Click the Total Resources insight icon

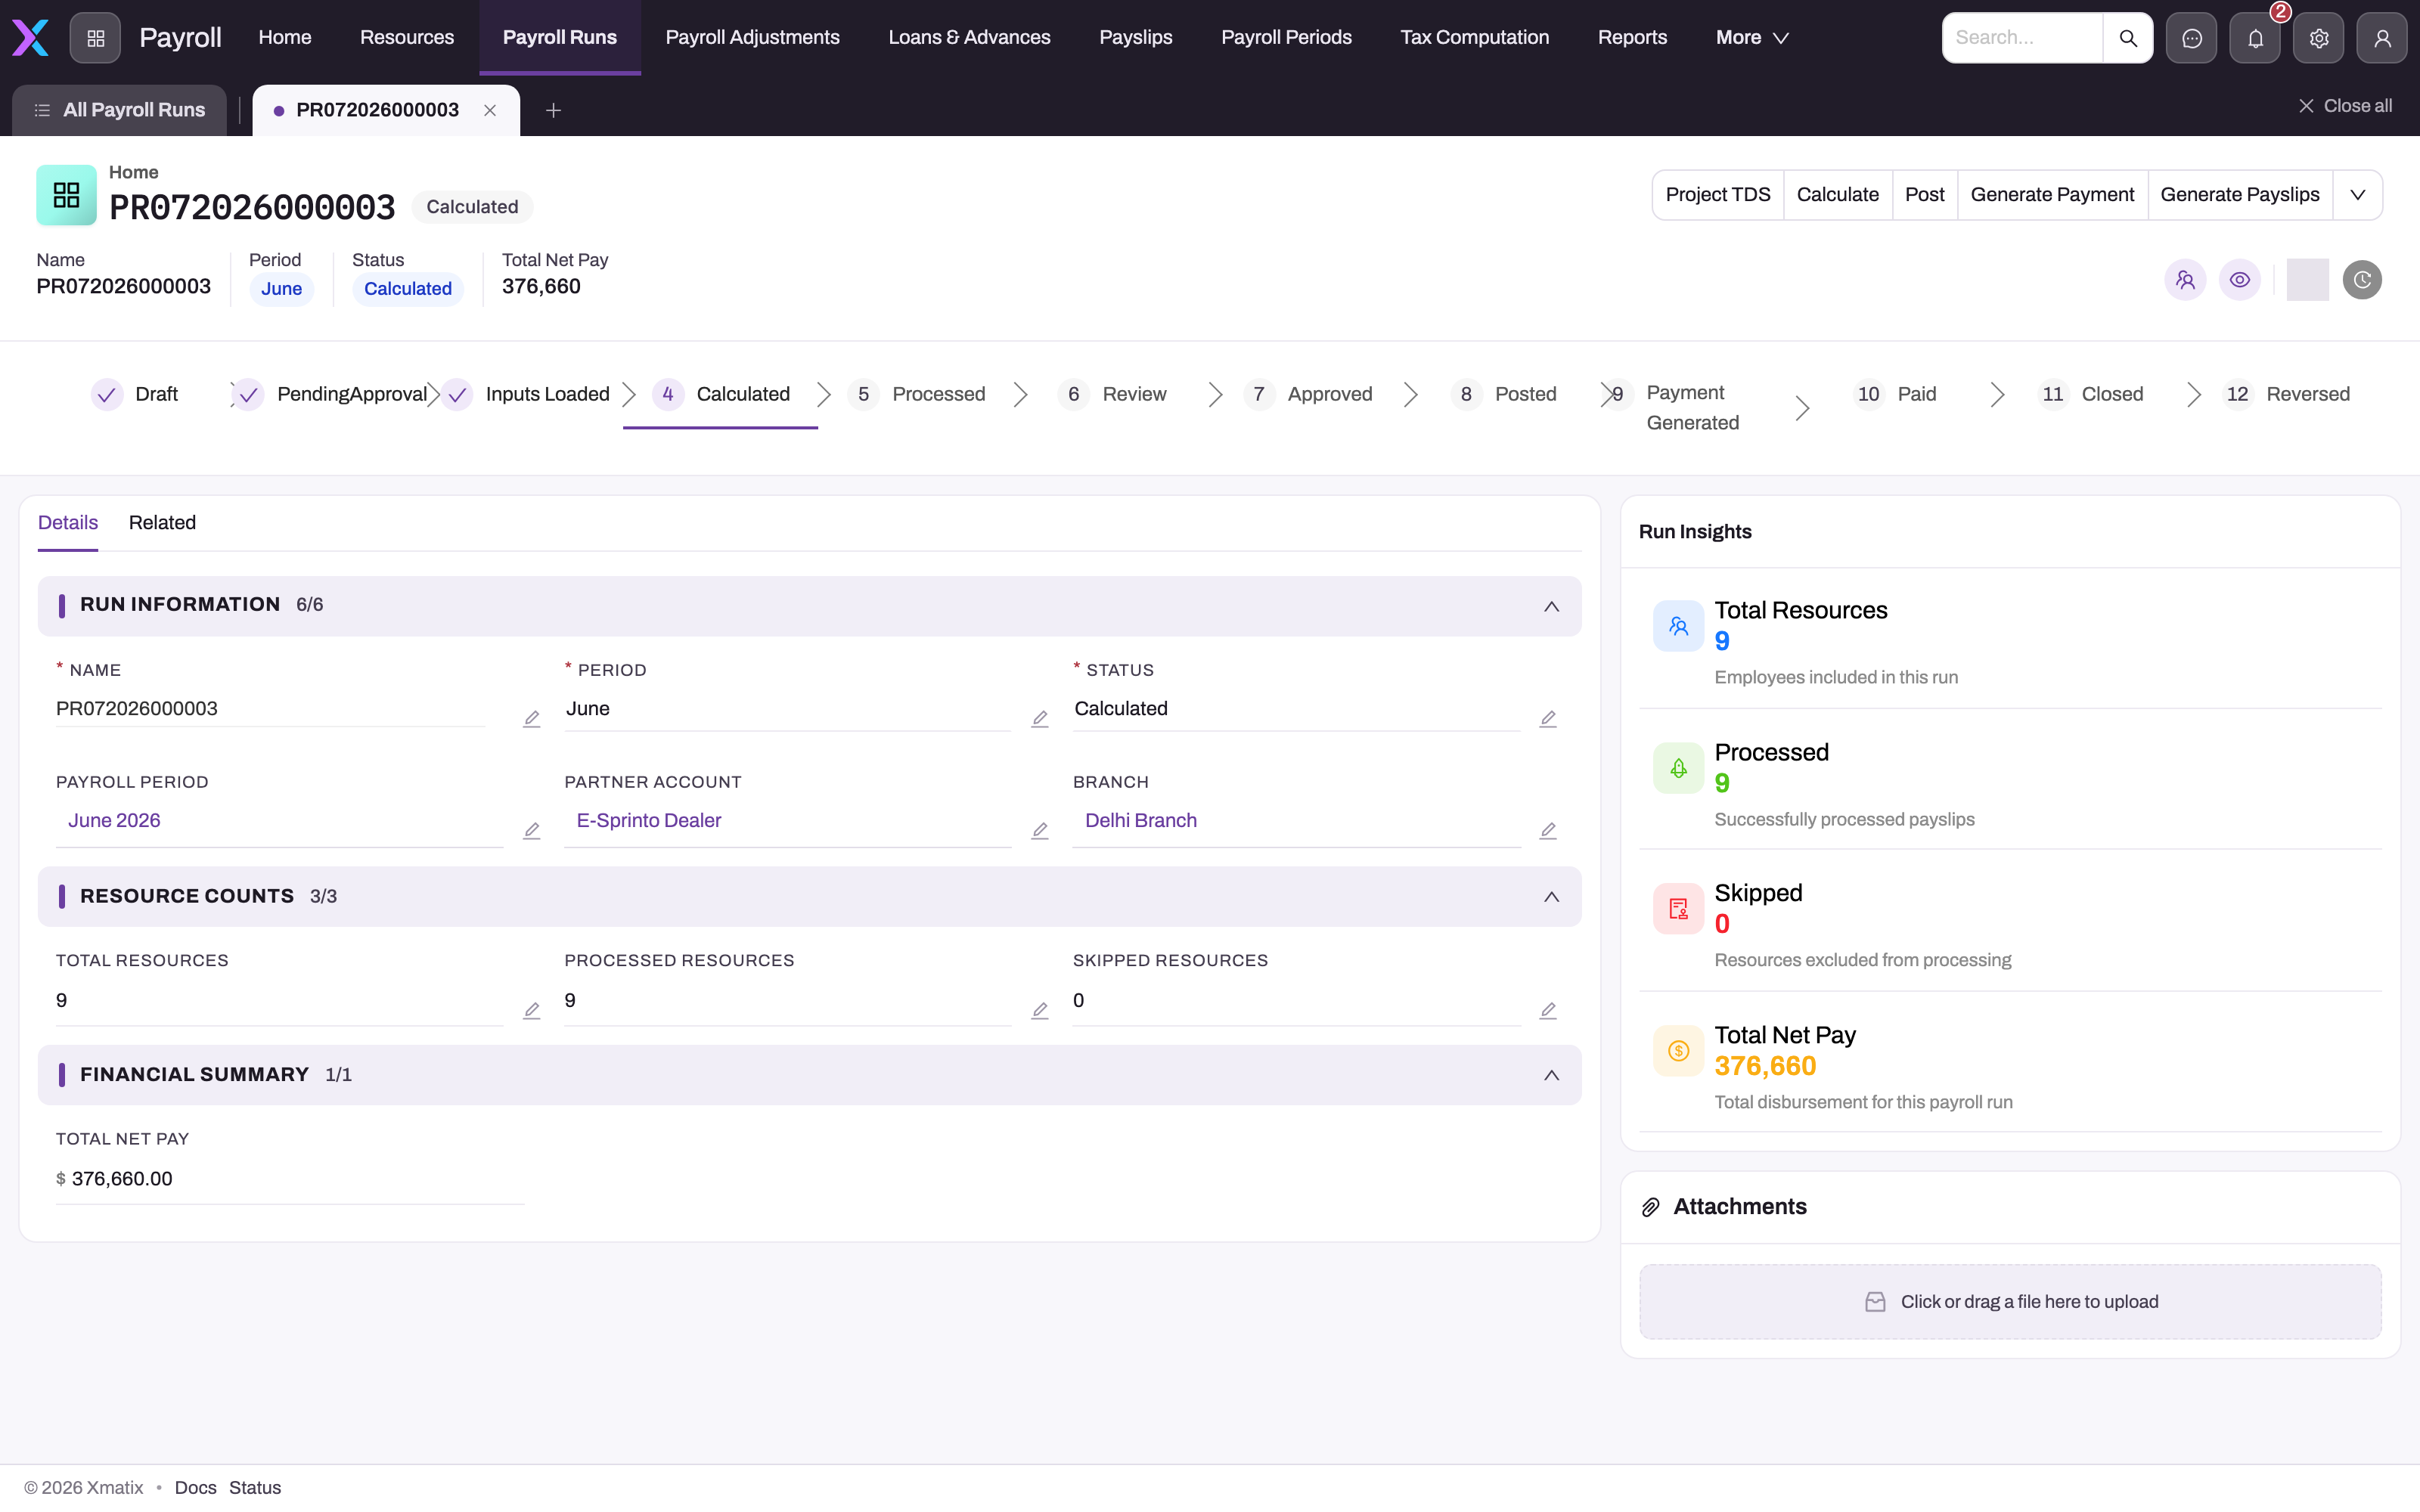tap(1678, 626)
